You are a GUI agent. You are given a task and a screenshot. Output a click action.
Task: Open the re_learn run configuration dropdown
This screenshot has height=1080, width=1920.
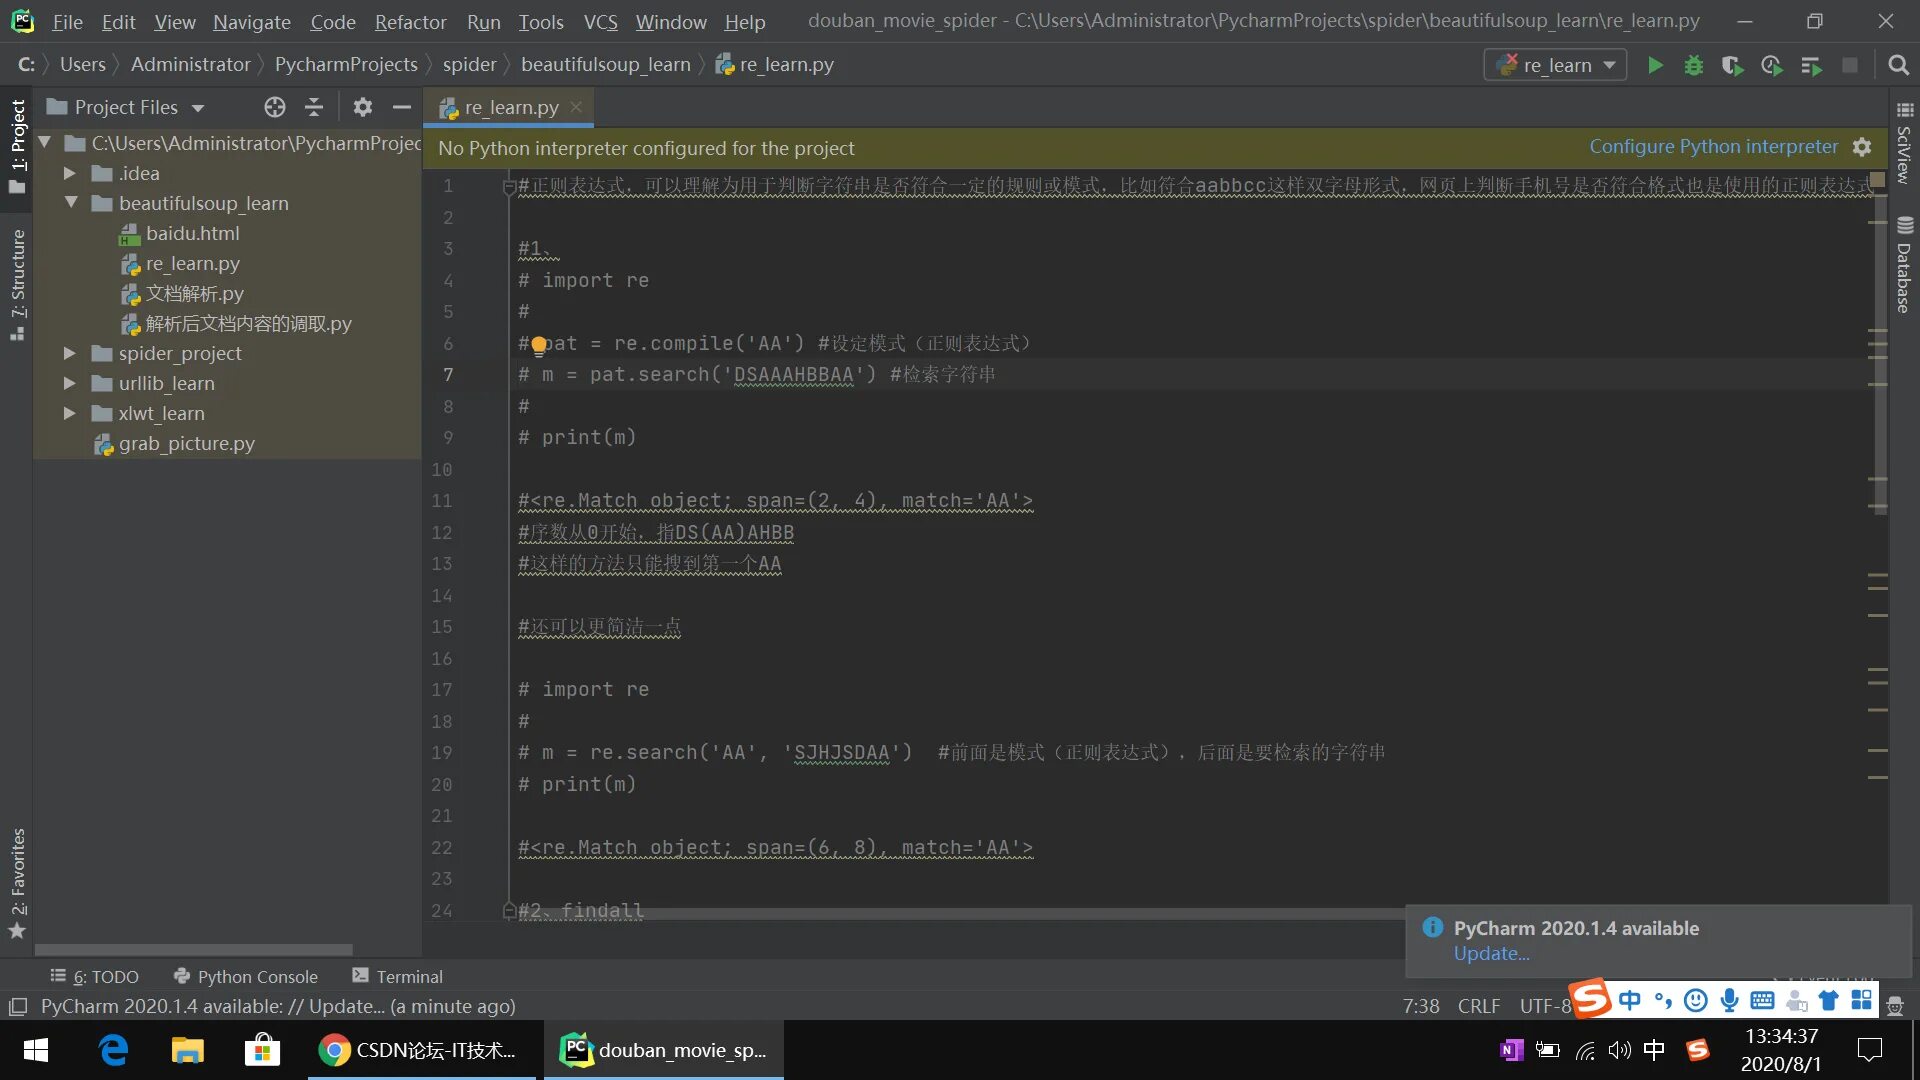1555,66
